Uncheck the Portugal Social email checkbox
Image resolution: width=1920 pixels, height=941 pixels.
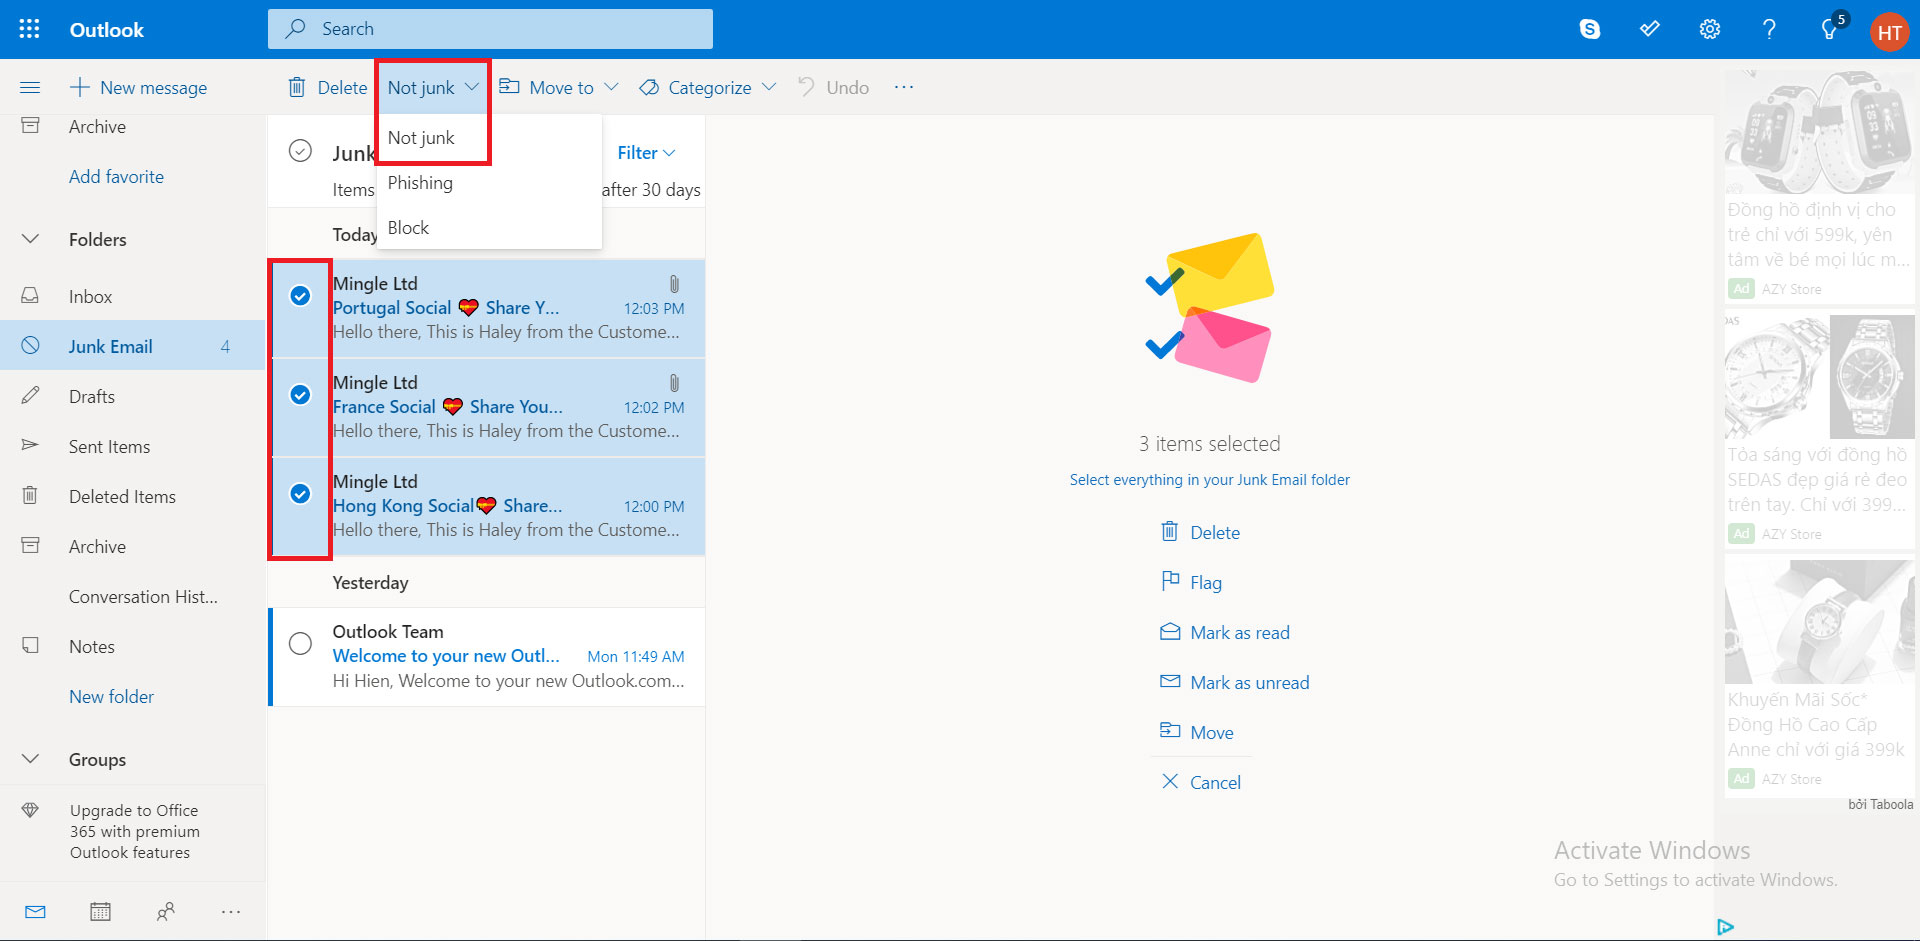[x=300, y=296]
